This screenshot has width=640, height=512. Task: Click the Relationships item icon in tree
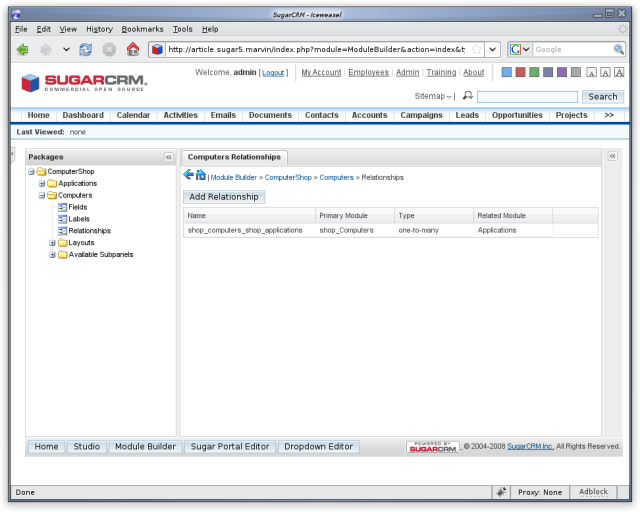[62, 231]
